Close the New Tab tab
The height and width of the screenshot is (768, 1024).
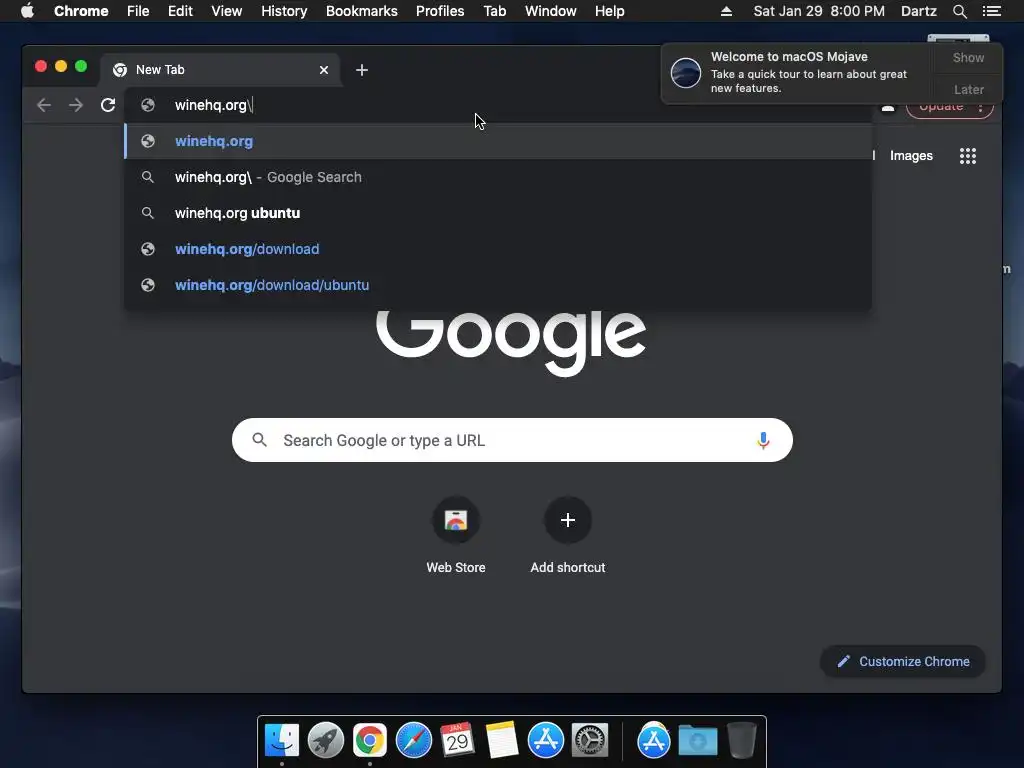[324, 70]
